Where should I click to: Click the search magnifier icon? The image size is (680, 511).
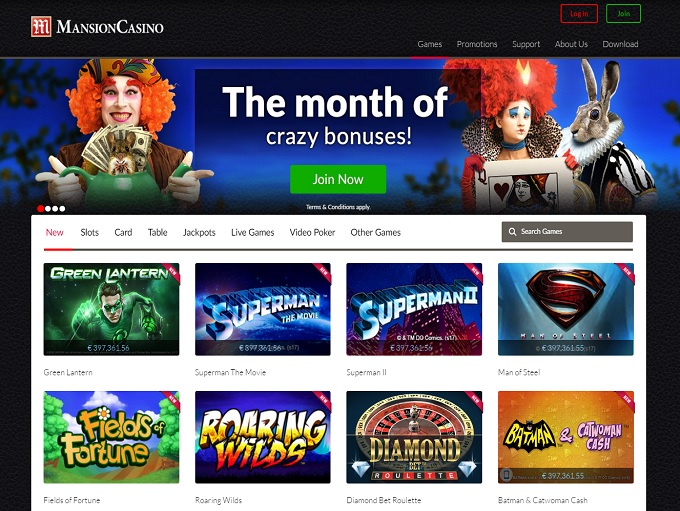pyautogui.click(x=512, y=232)
